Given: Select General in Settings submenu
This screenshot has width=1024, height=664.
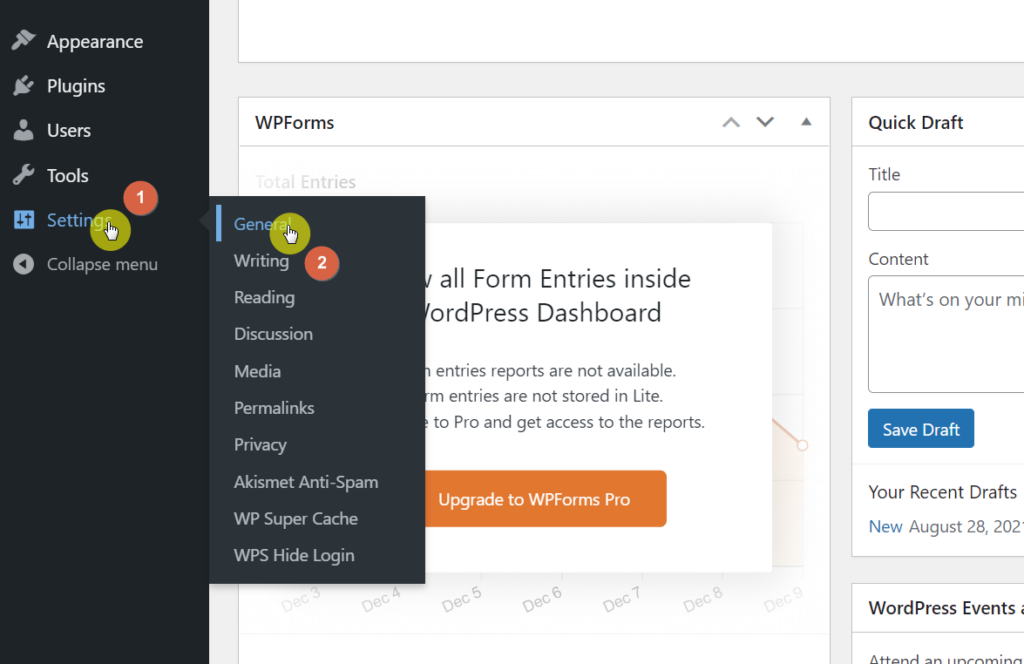Looking at the screenshot, I should click(263, 224).
